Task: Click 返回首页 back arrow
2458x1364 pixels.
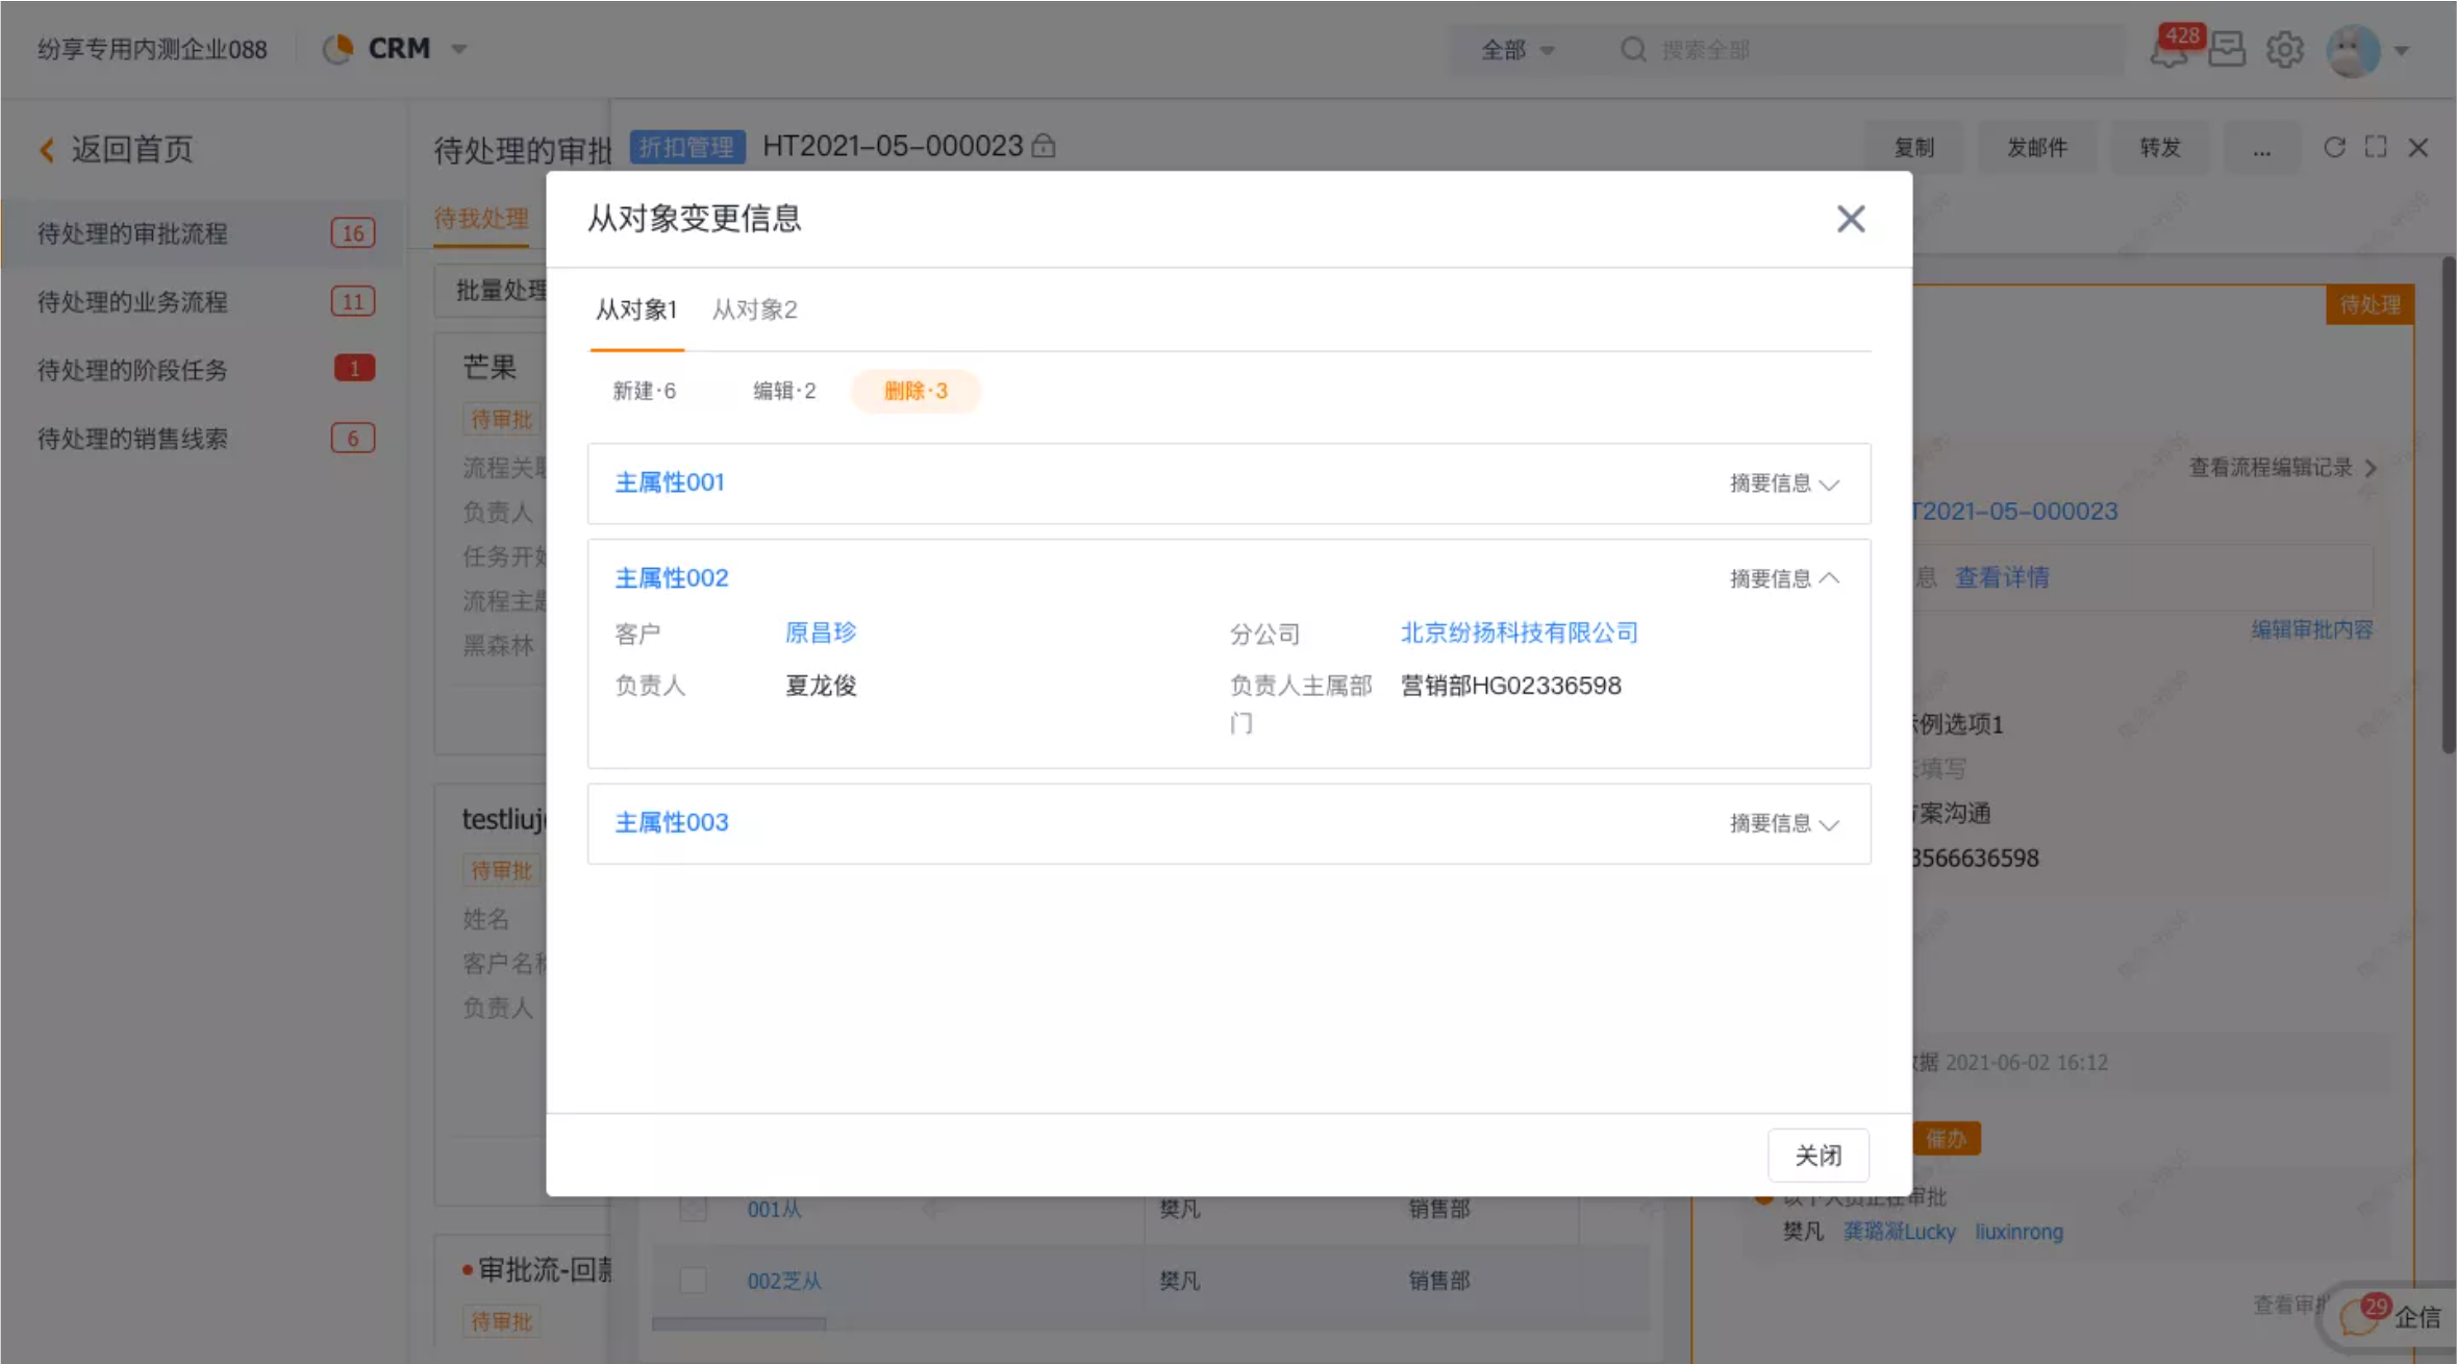Action: (x=46, y=150)
